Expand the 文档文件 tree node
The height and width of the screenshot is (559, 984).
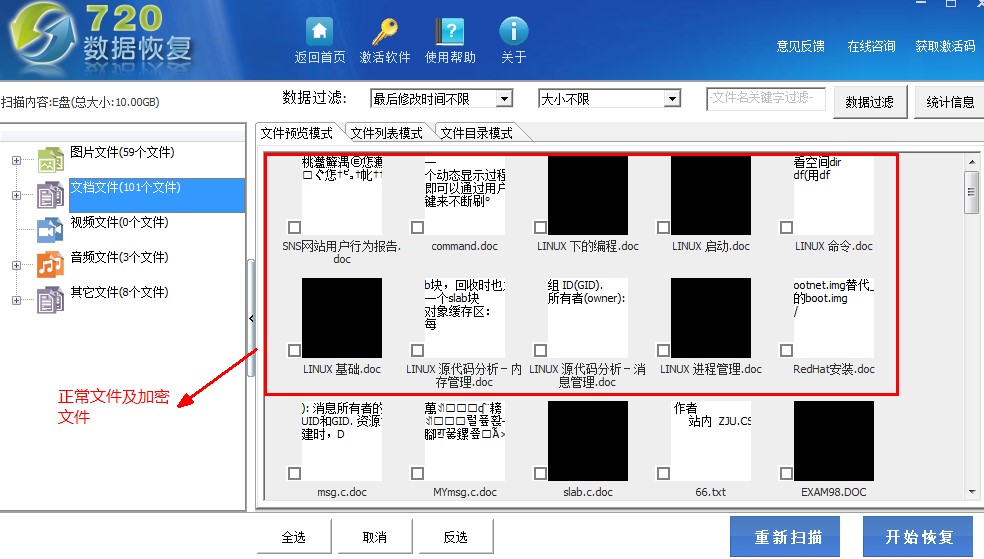coord(16,195)
